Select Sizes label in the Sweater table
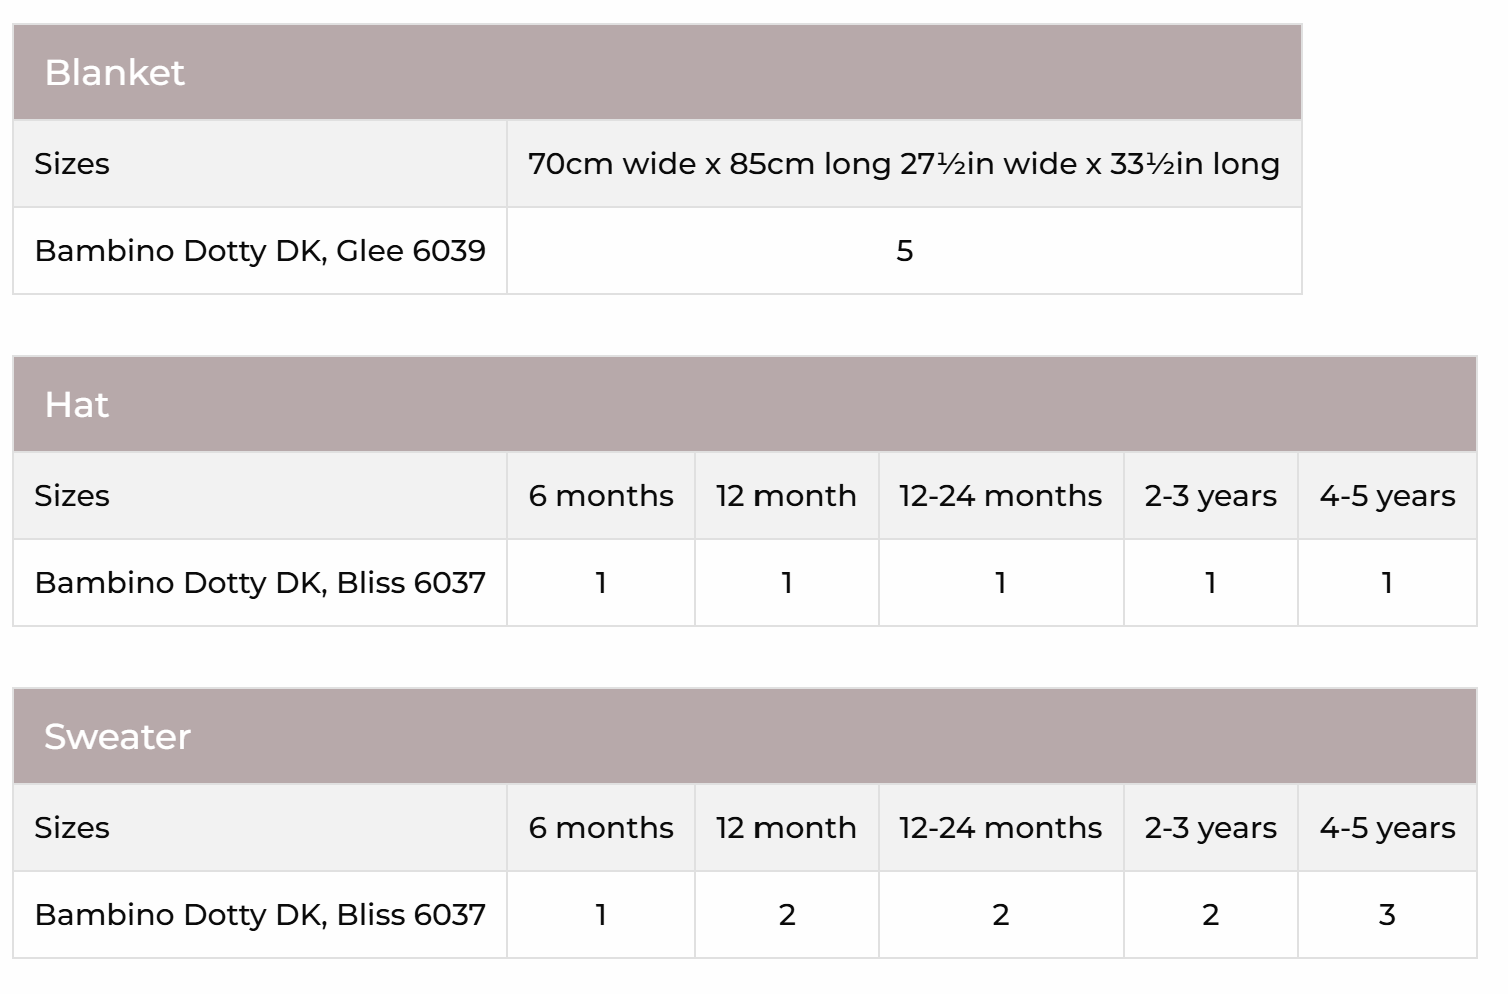 pos(72,828)
